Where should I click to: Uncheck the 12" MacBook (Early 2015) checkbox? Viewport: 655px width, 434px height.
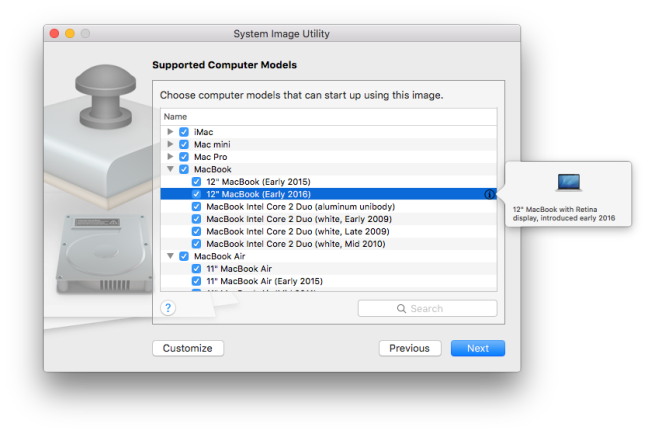(x=197, y=182)
